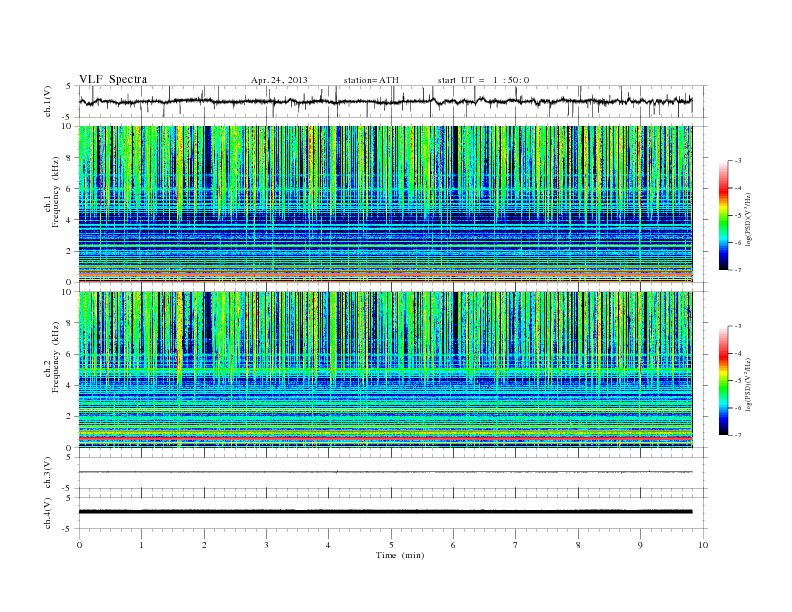Click the "8" tick on the time axis
The width and height of the screenshot is (792, 612).
[578, 545]
